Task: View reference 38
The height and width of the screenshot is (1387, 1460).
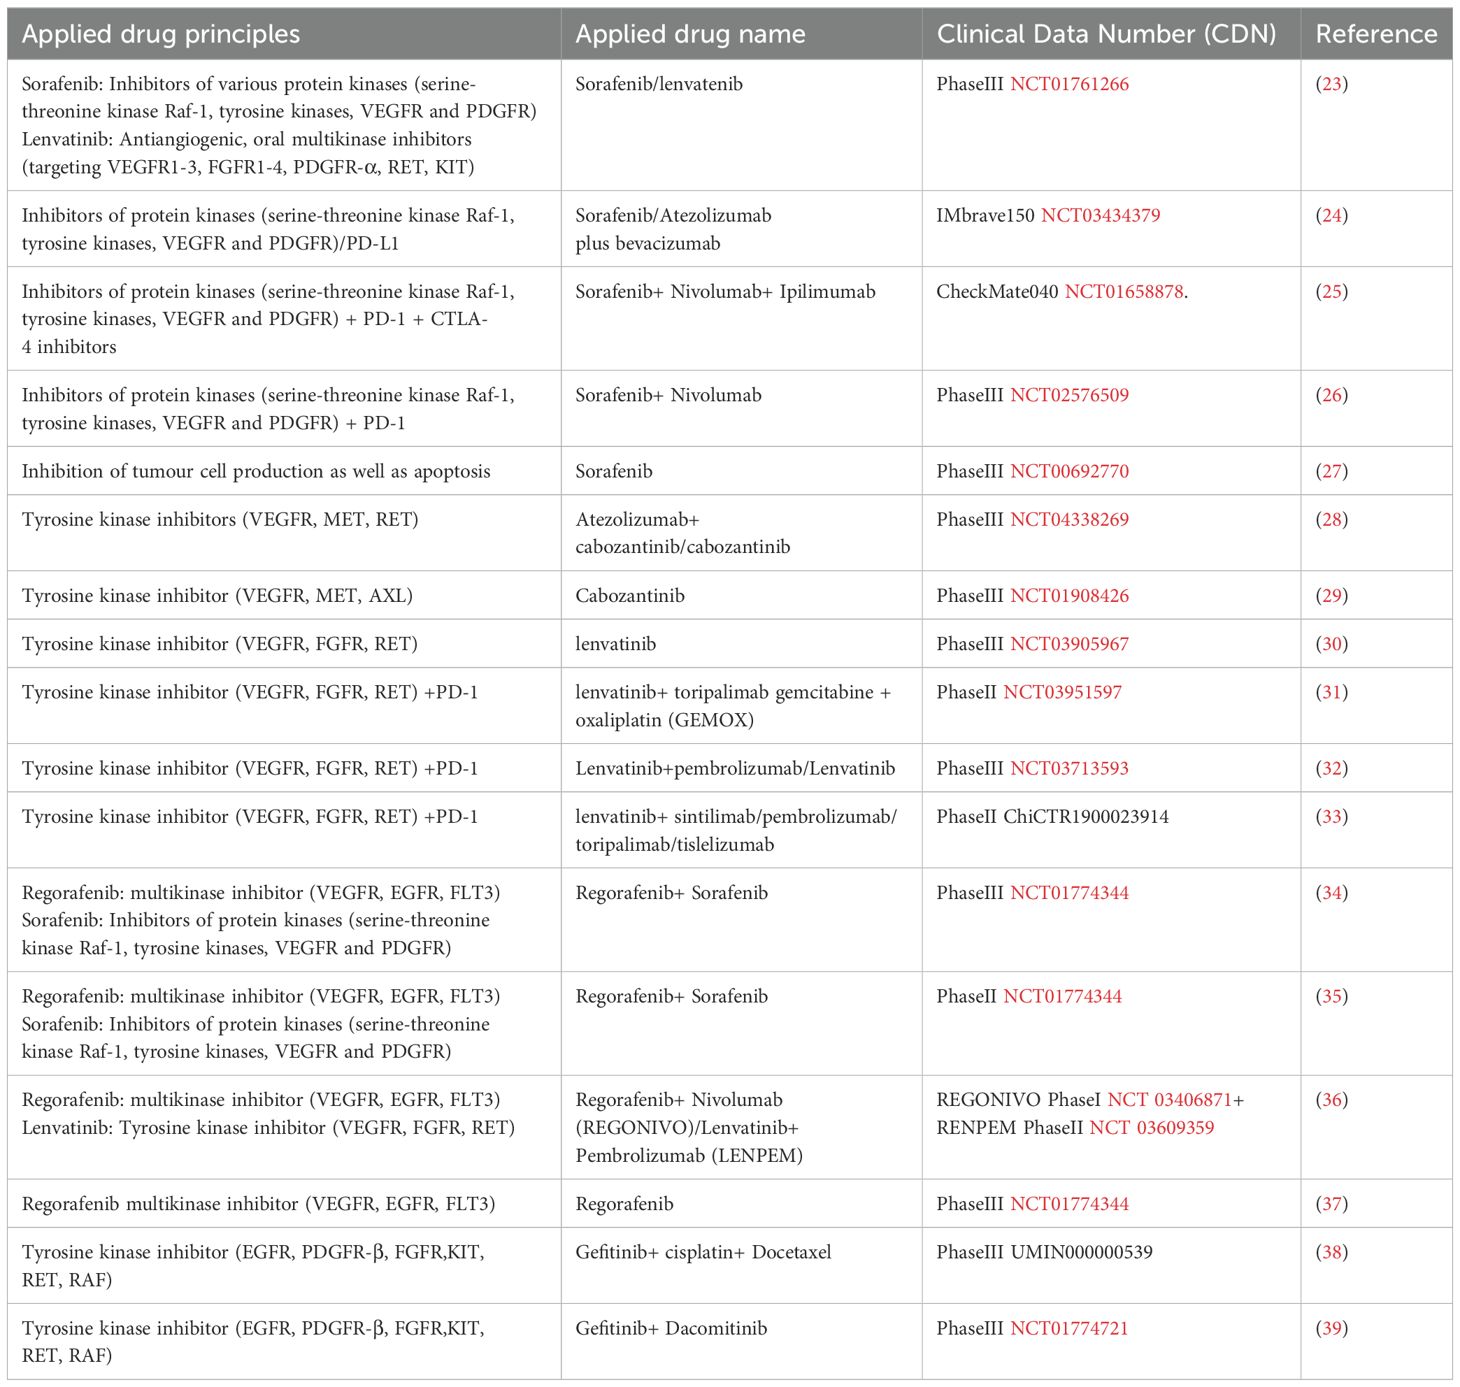Action: click(x=1332, y=1252)
